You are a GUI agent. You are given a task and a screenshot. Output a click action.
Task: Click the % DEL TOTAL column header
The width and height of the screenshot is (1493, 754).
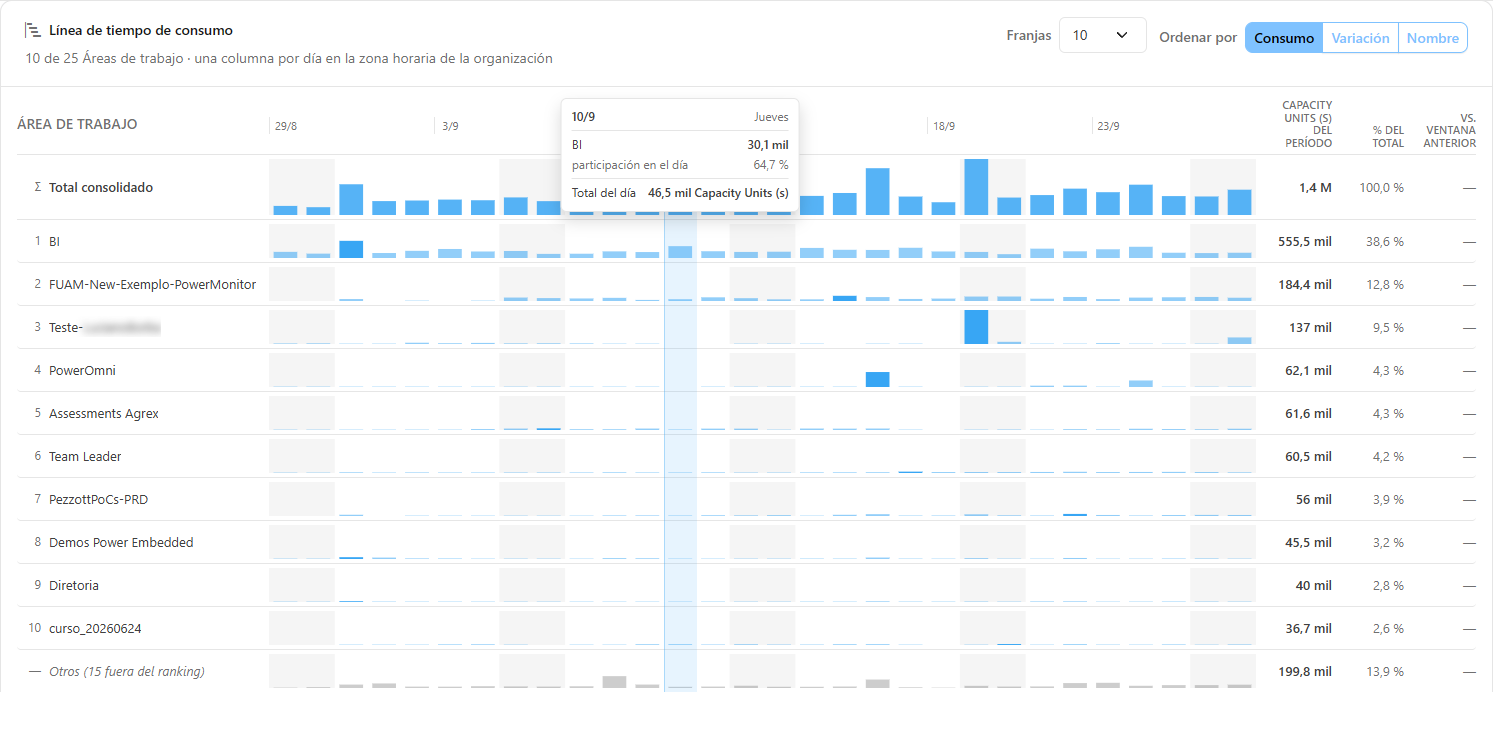coord(1388,136)
